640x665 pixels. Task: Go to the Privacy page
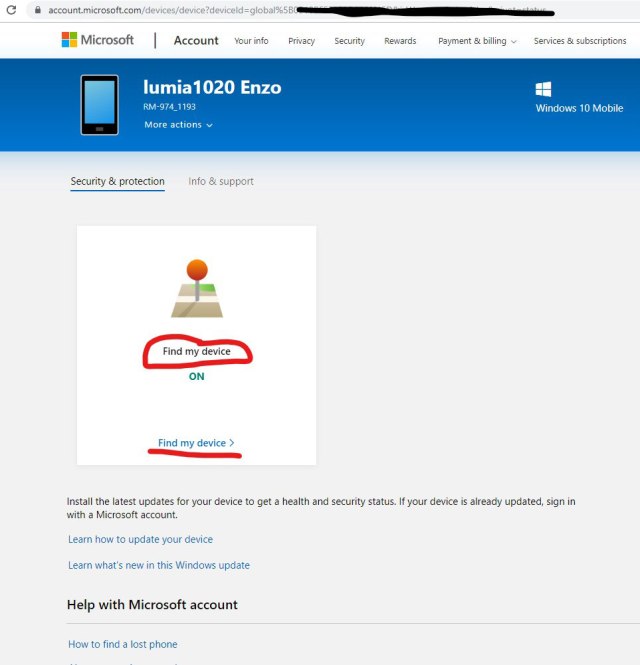click(x=301, y=41)
